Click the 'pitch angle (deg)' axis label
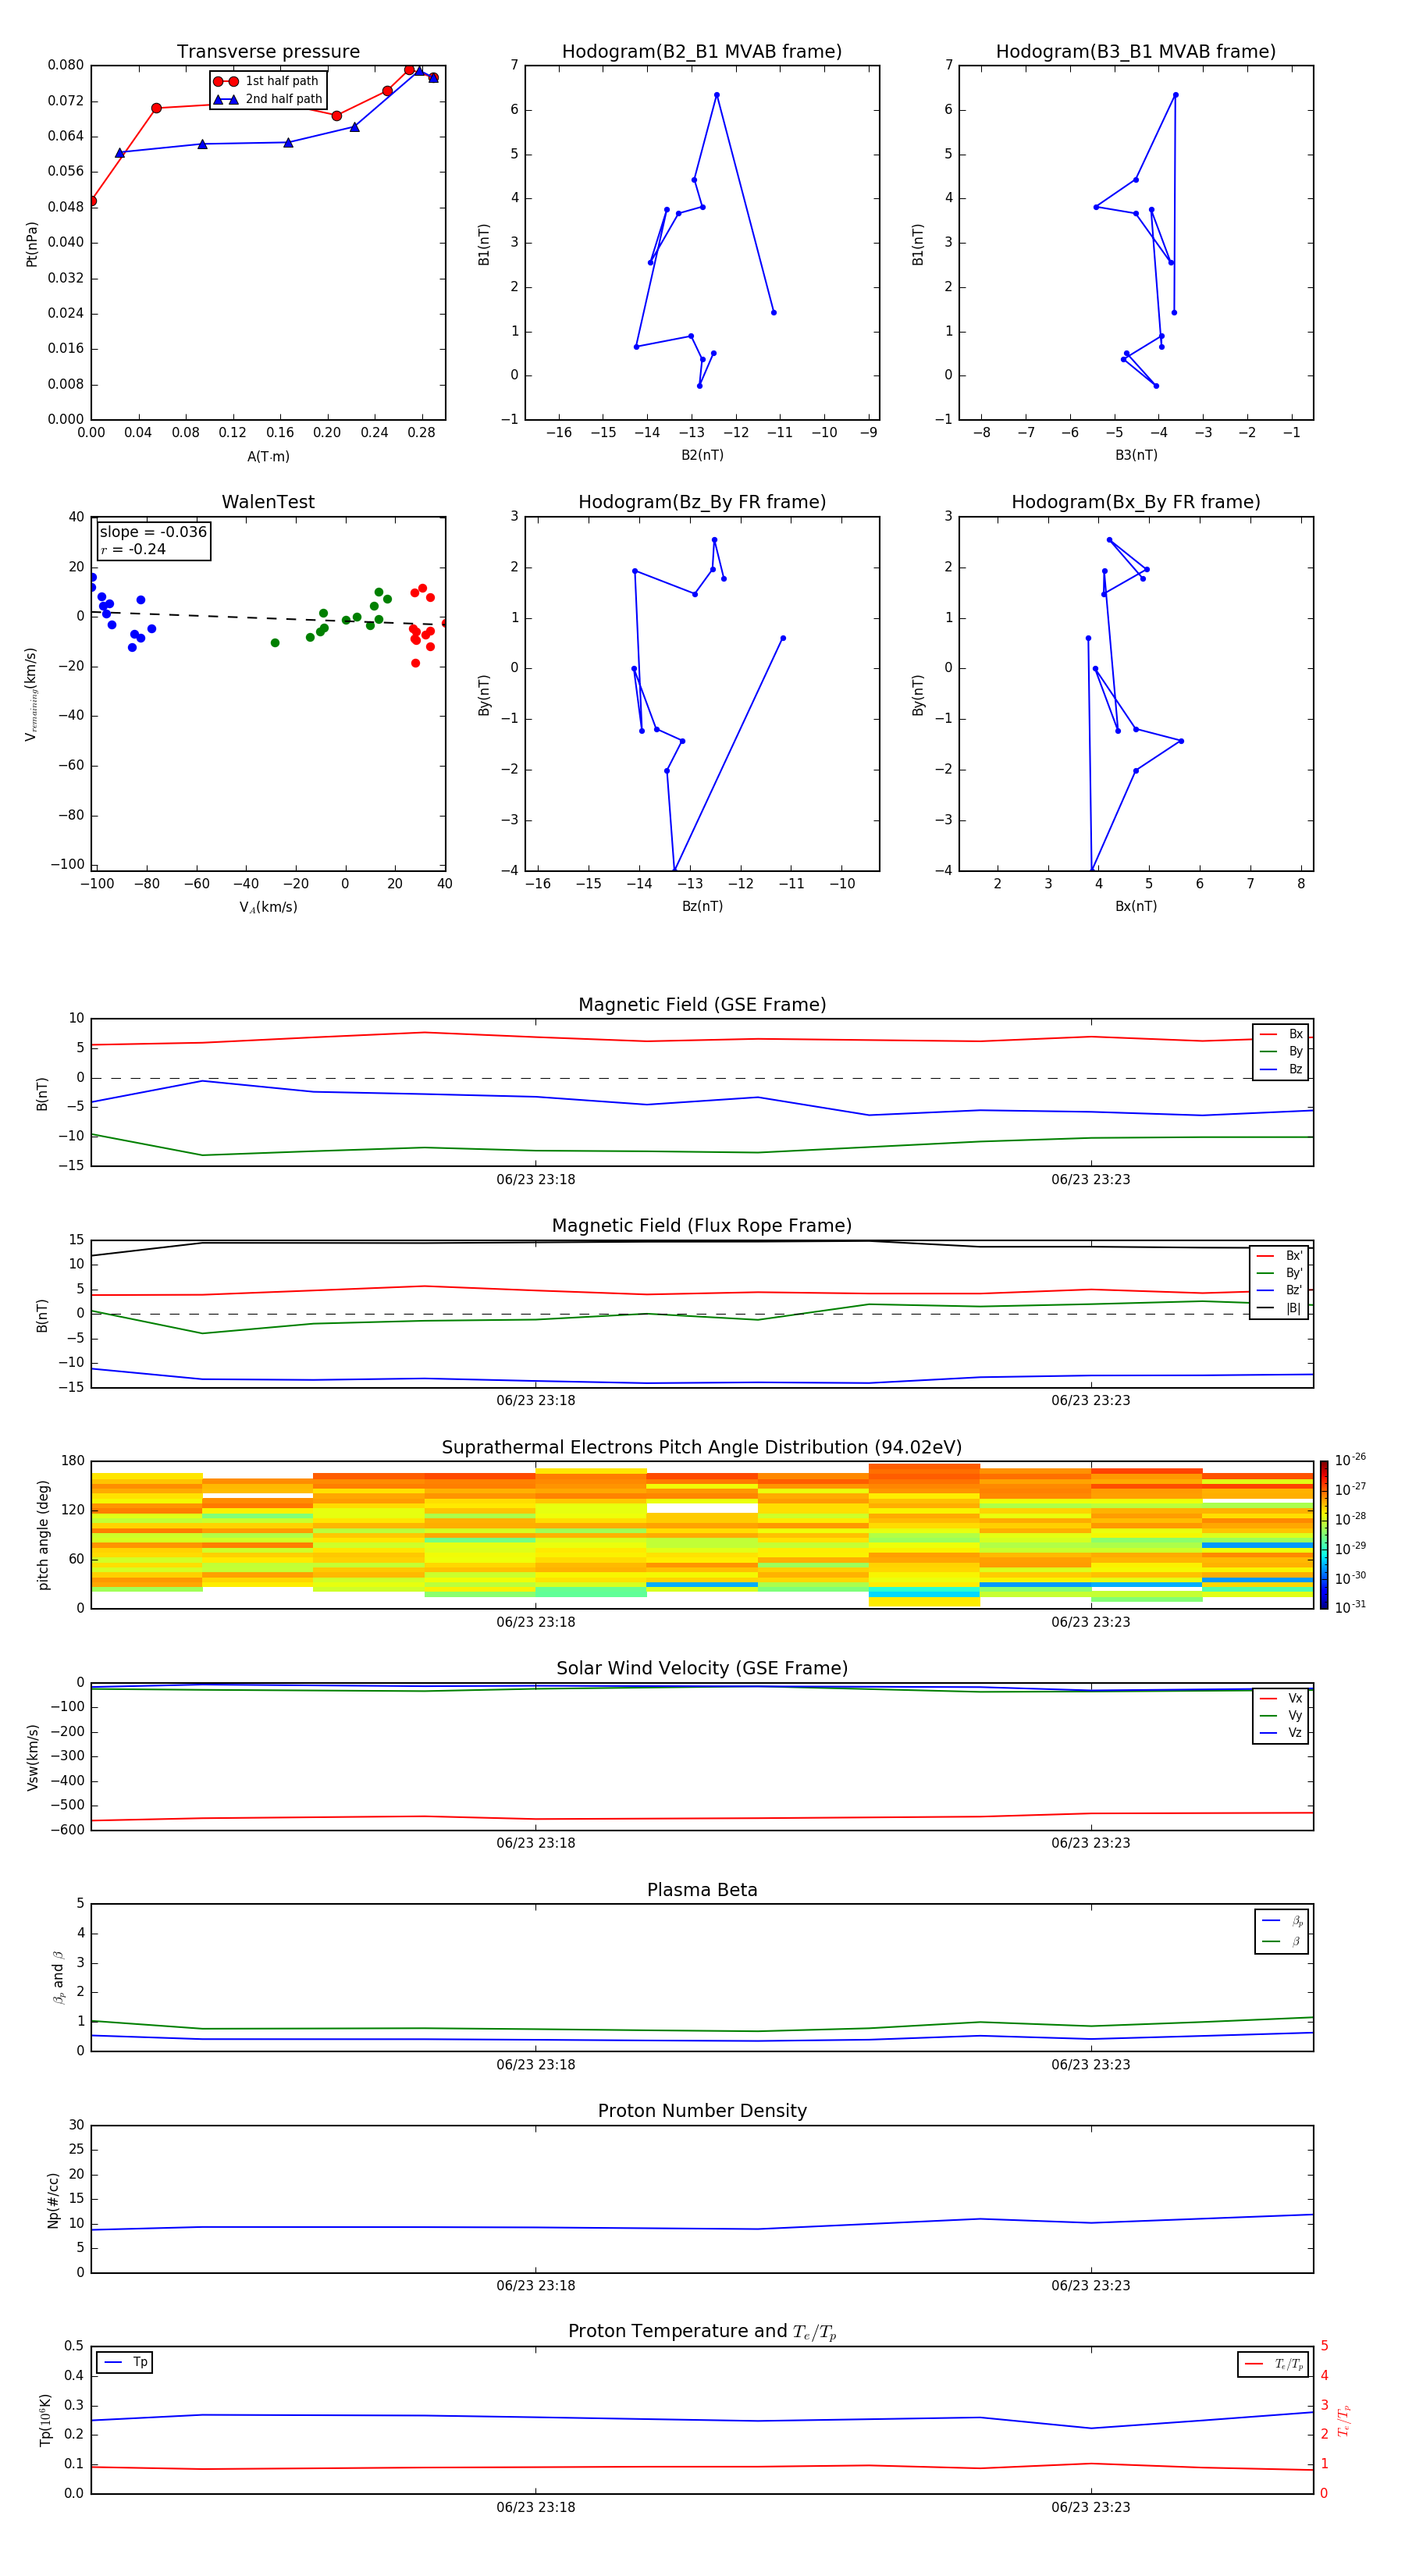The width and height of the screenshot is (1405, 2576). 43,1535
